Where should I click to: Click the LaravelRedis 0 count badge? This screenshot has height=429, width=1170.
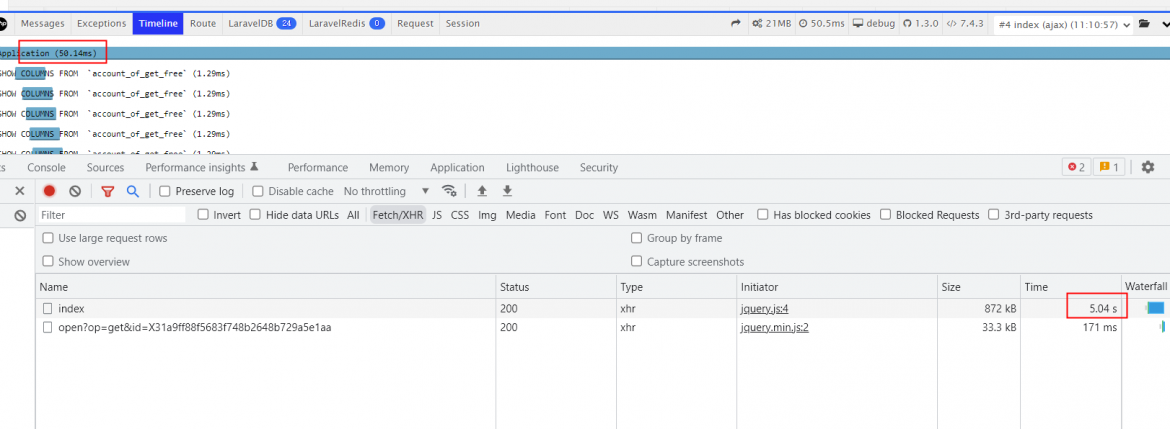[x=377, y=23]
